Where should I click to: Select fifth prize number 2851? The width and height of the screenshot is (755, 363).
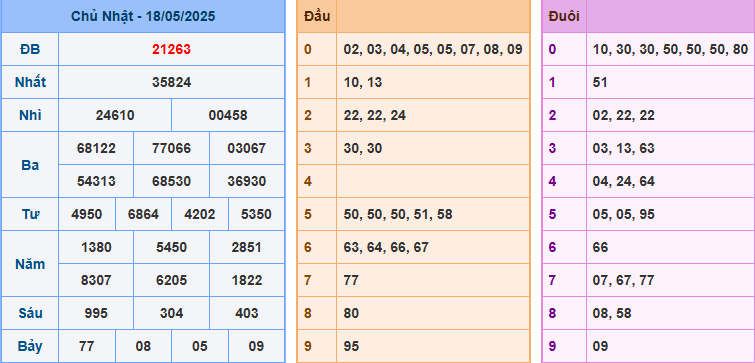point(247,247)
